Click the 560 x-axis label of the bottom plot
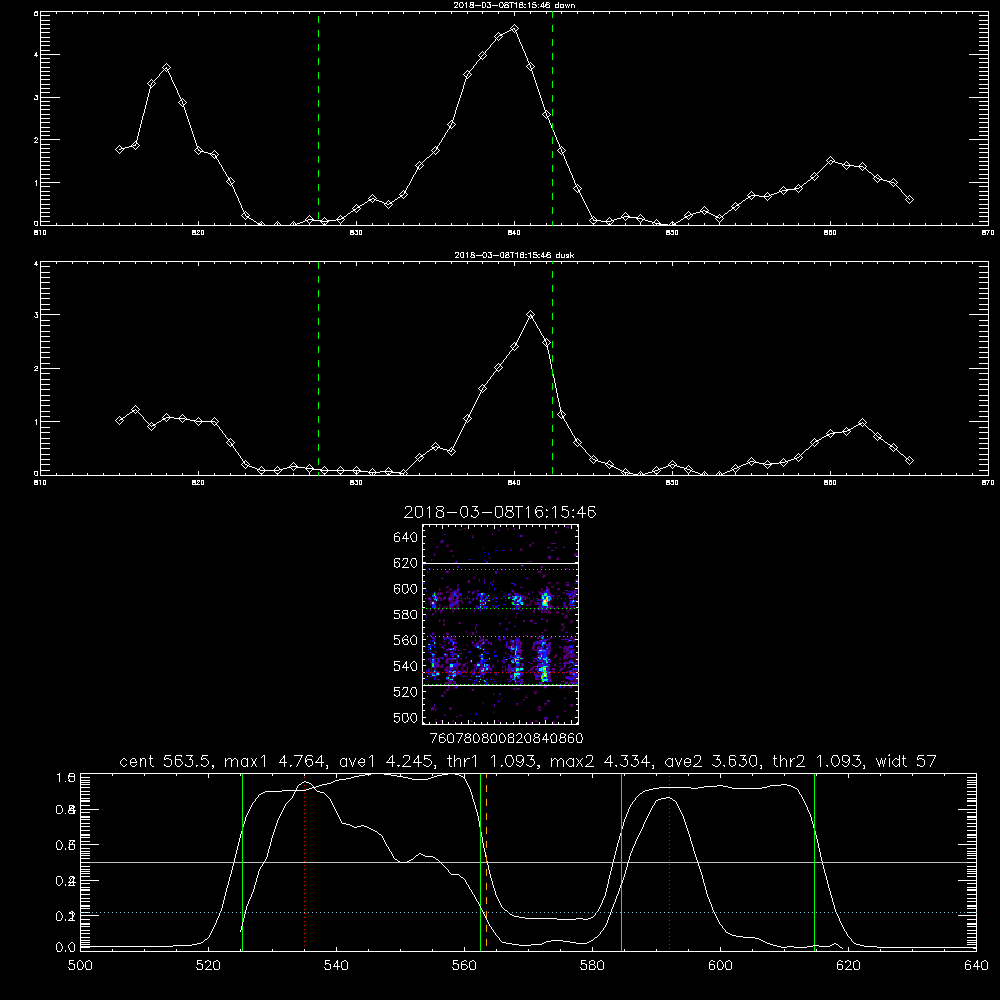The width and height of the screenshot is (1000, 1000). (x=464, y=966)
